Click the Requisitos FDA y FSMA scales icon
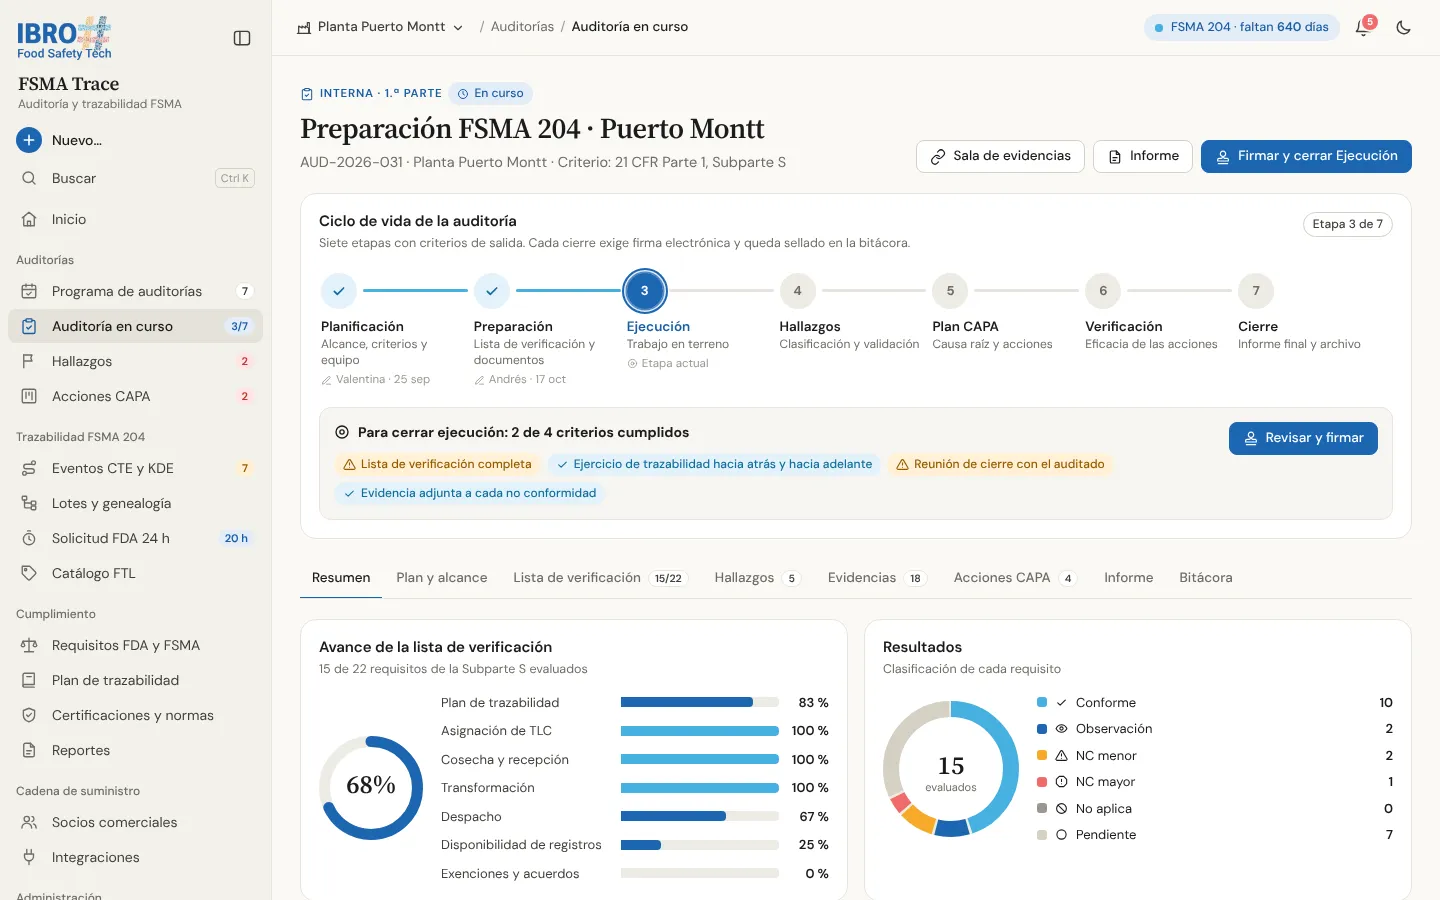Viewport: 1440px width, 900px height. [29, 645]
